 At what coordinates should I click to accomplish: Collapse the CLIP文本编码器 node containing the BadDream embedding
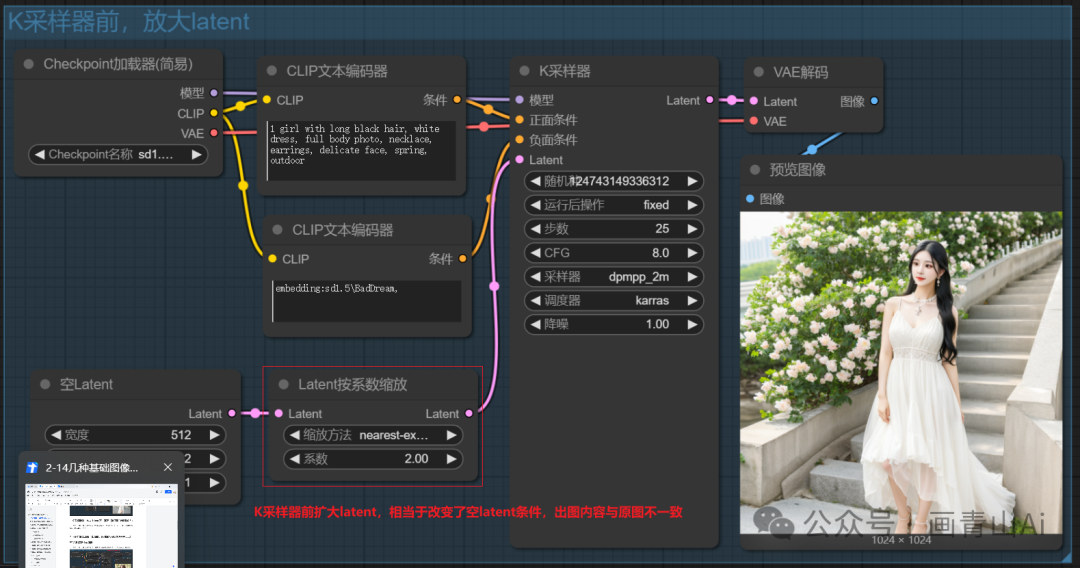point(278,230)
